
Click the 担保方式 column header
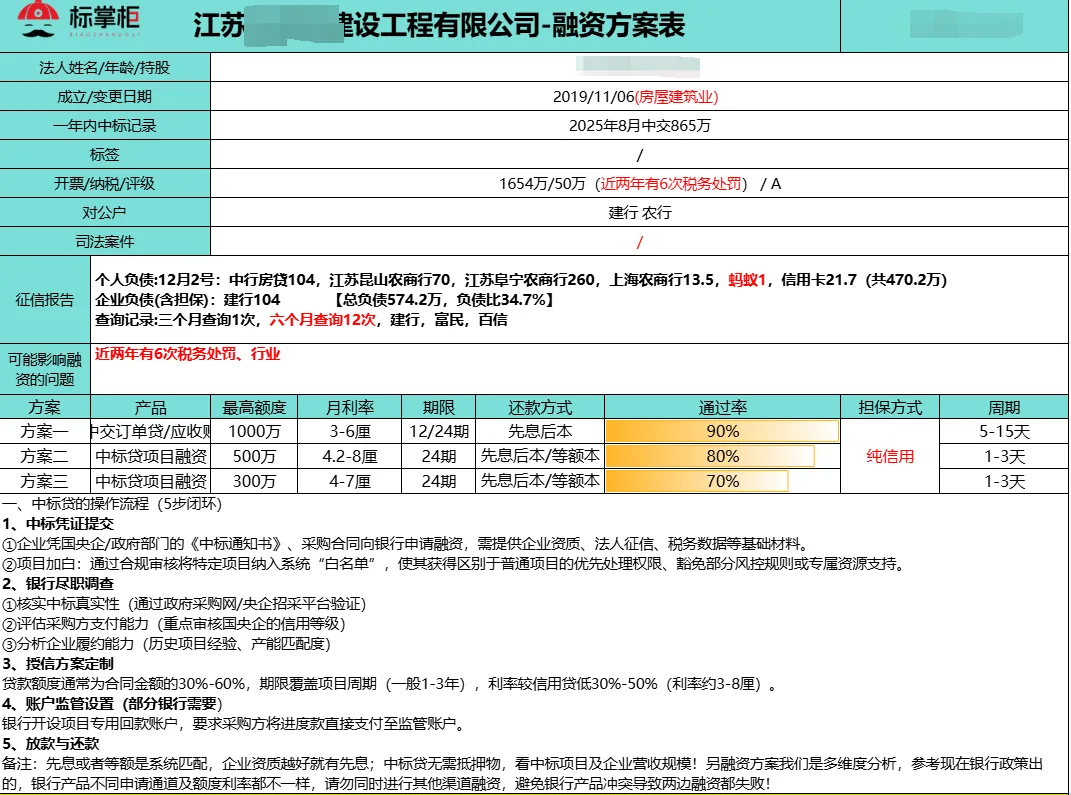coord(890,407)
